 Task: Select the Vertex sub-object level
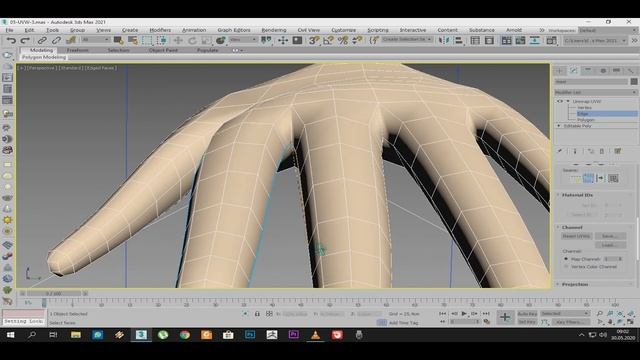coord(584,107)
